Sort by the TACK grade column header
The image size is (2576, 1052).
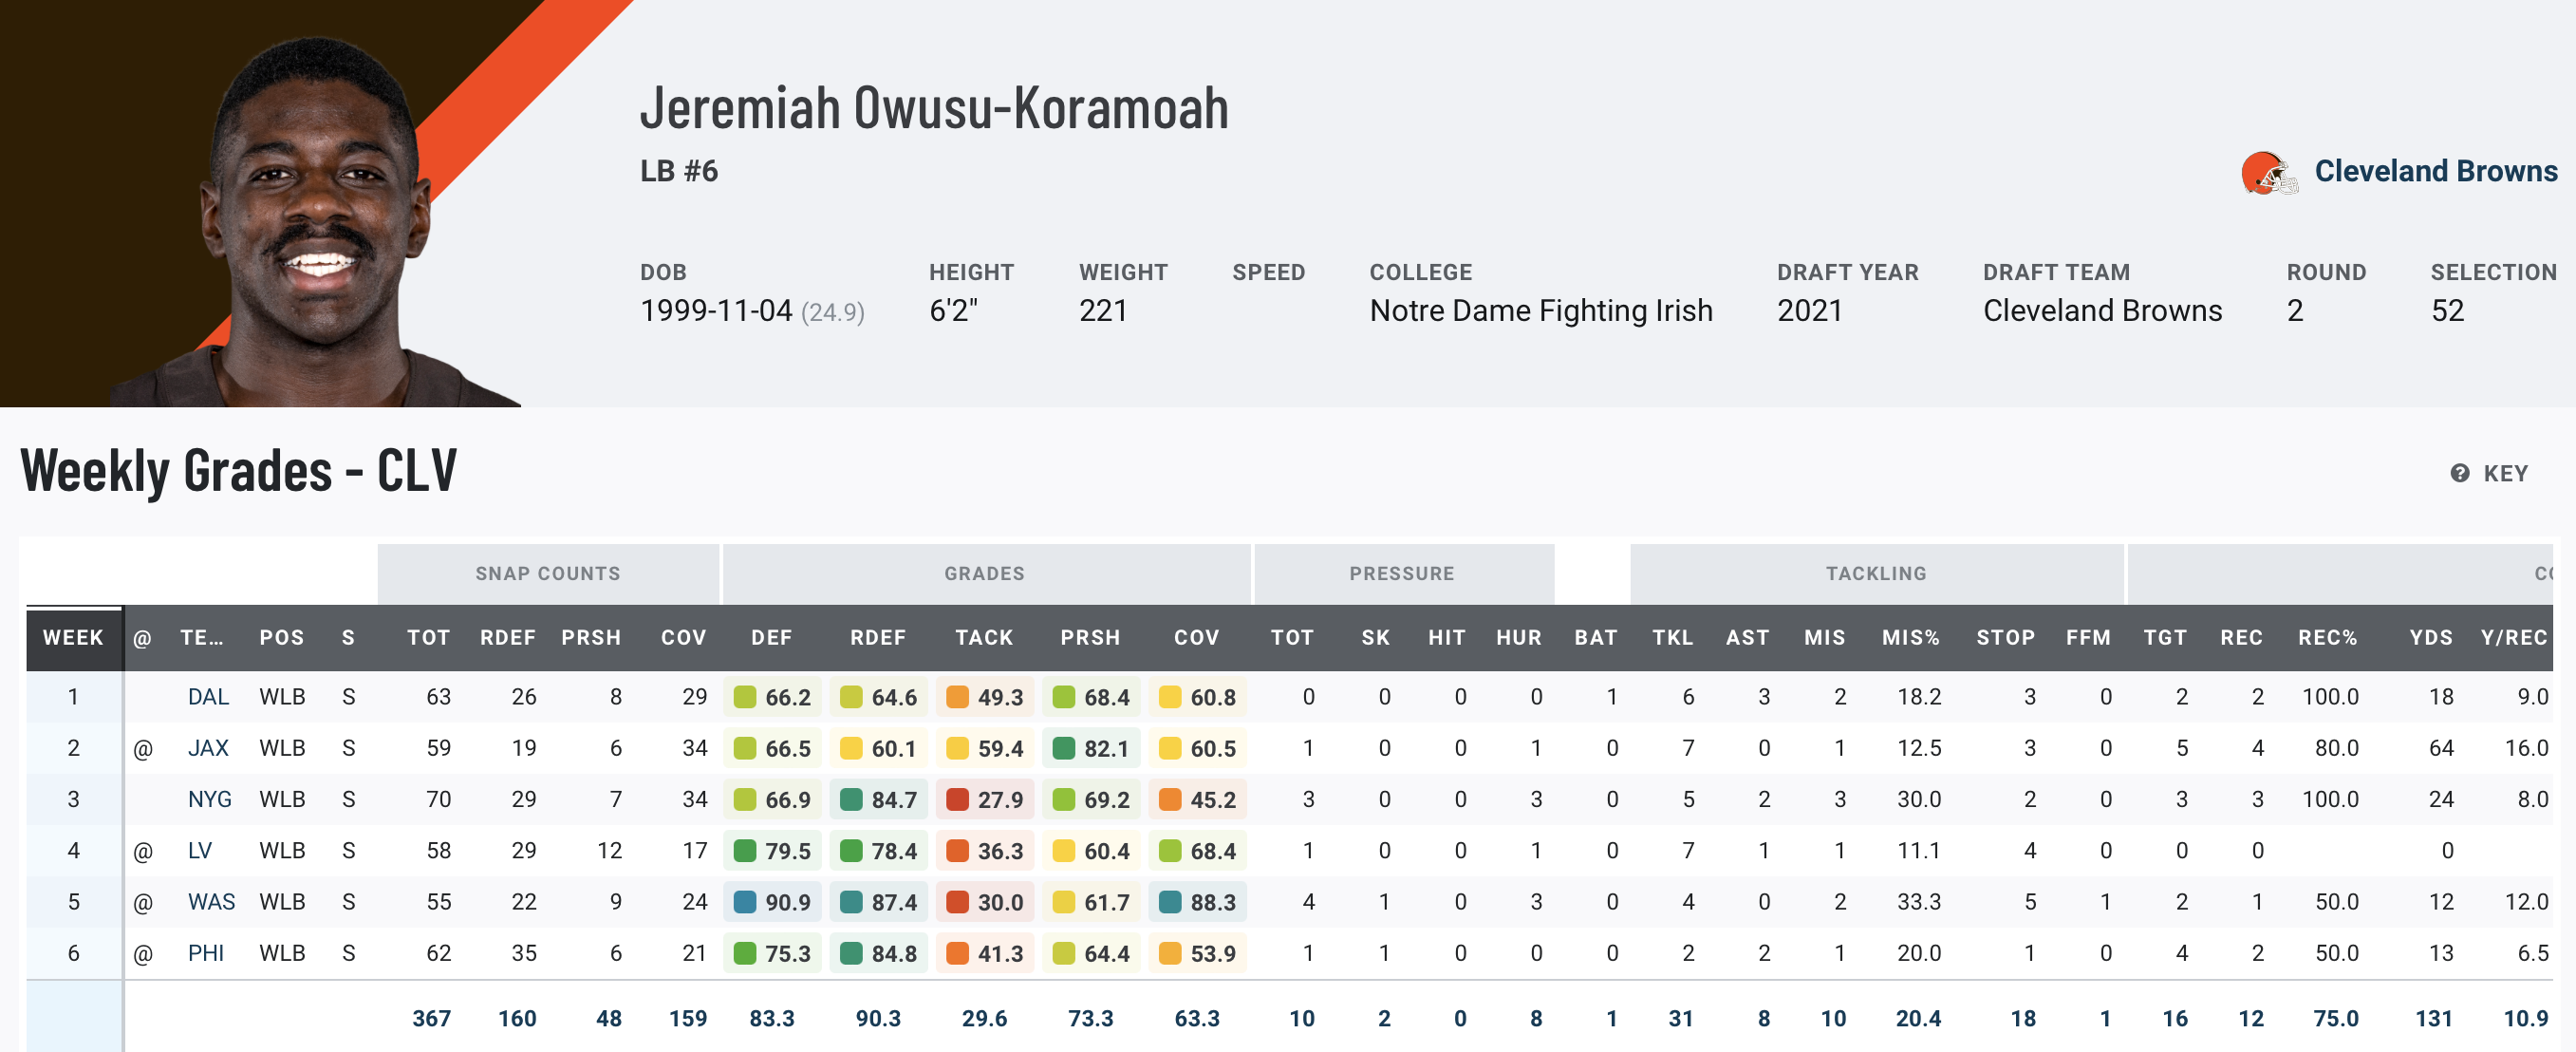pyautogui.click(x=984, y=638)
